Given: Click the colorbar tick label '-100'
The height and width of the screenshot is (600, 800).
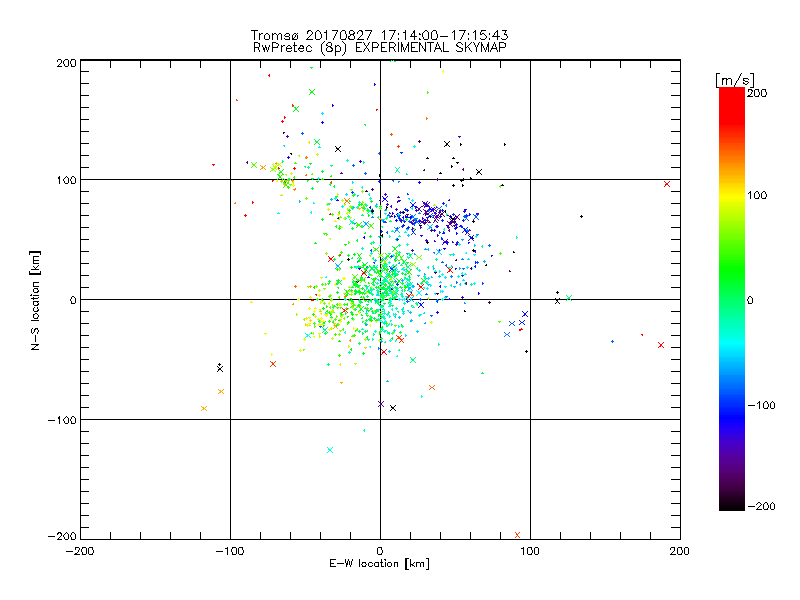Looking at the screenshot, I should point(761,405).
